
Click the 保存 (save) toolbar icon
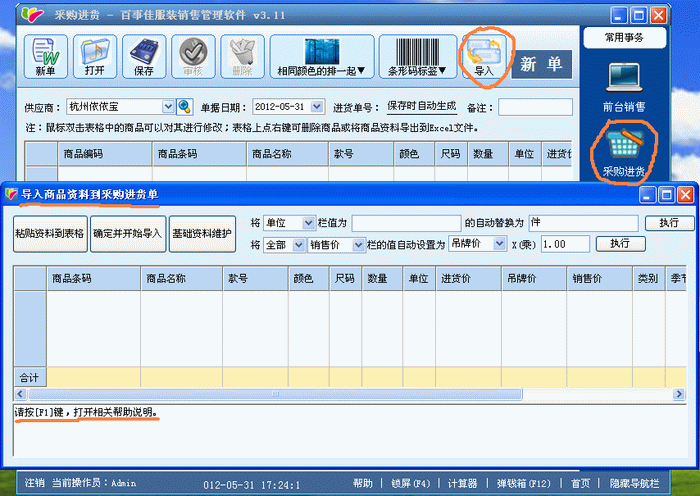tap(144, 57)
